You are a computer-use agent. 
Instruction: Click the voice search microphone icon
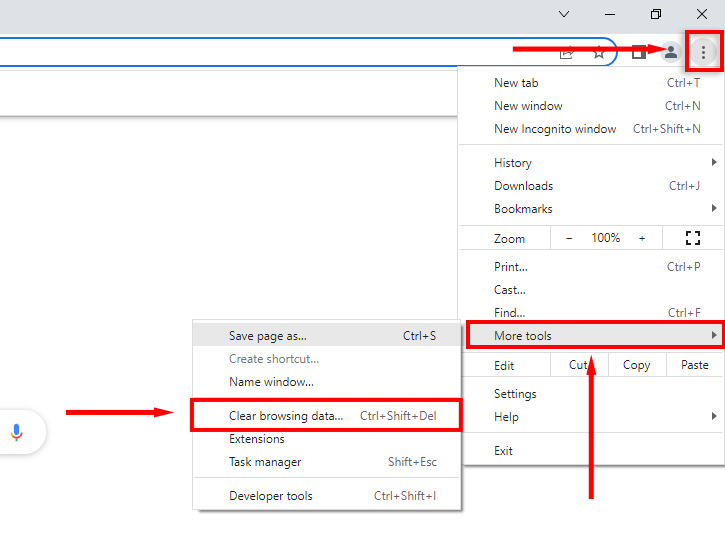tap(16, 433)
